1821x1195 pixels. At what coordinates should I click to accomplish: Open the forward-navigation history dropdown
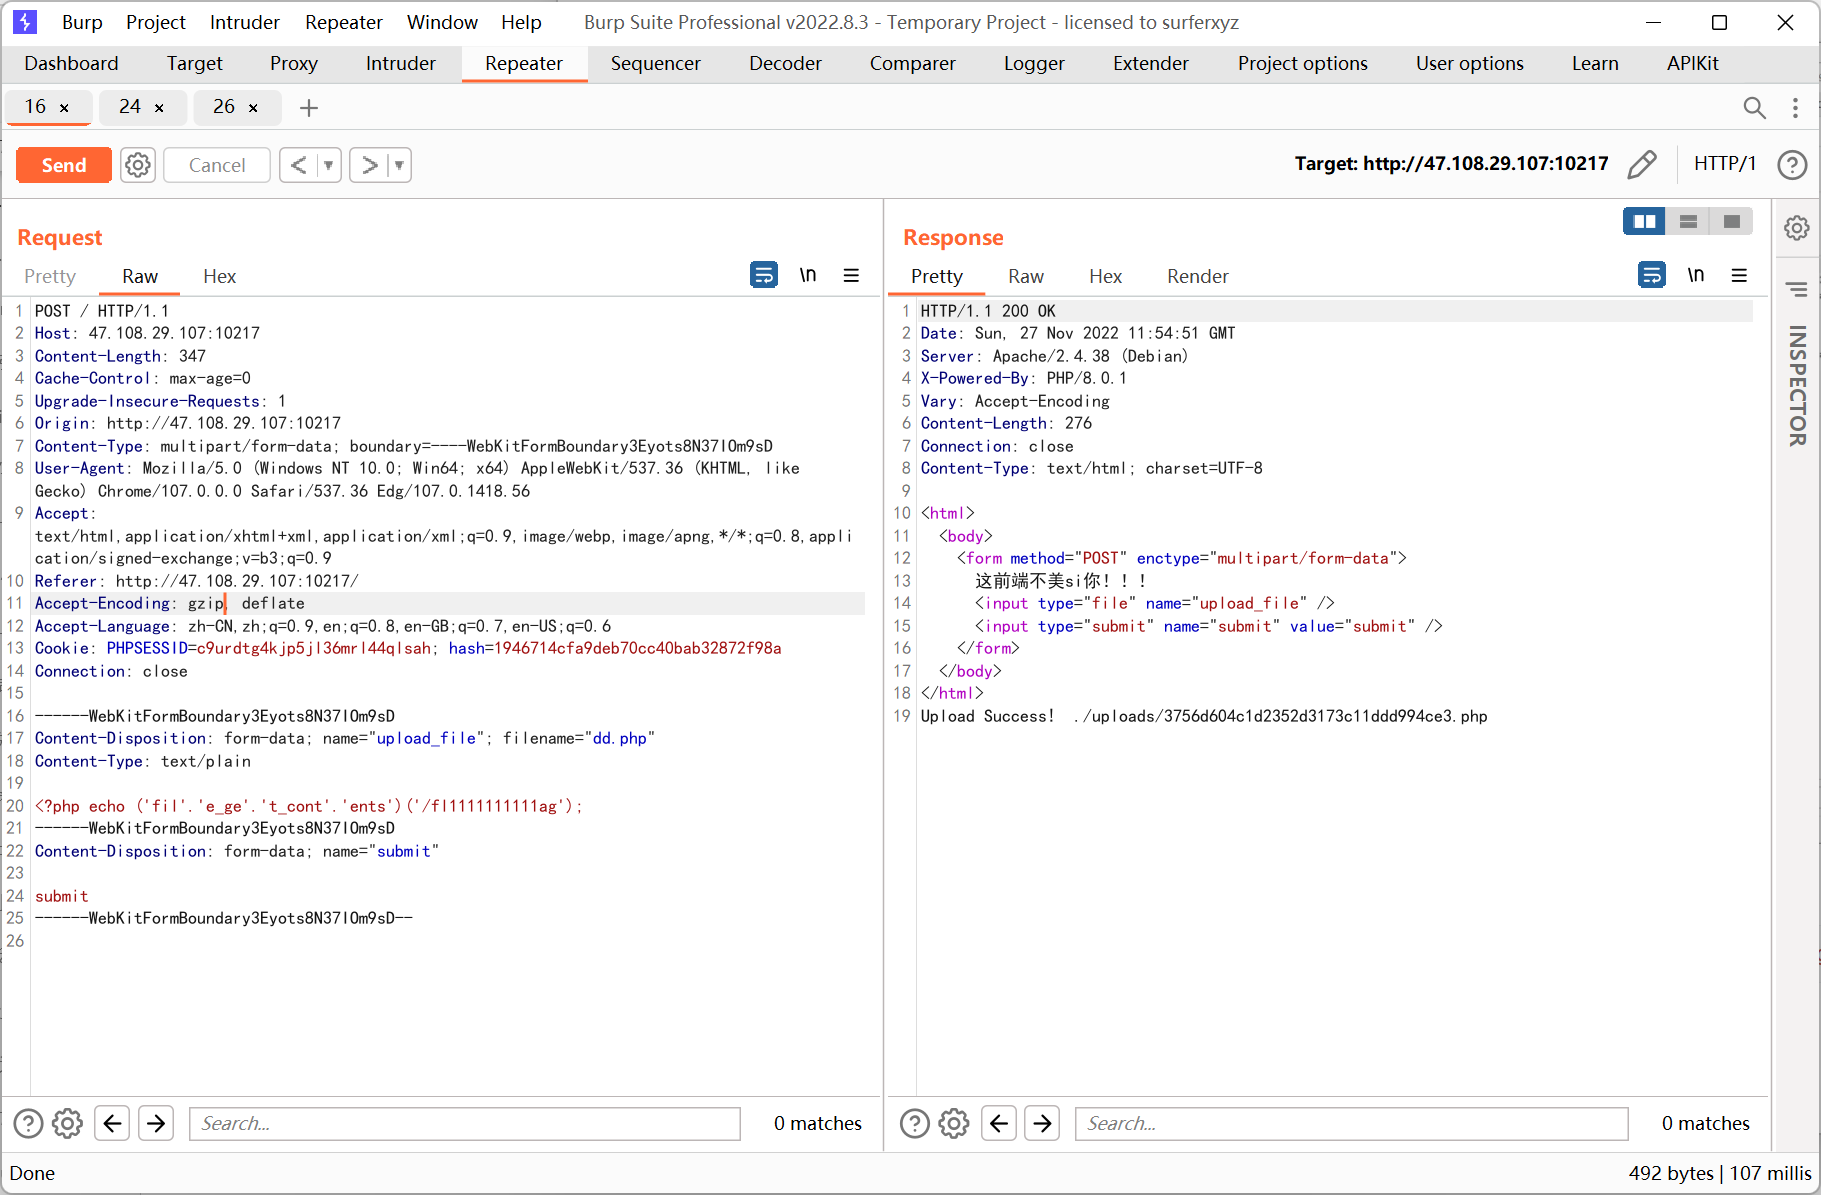[398, 165]
